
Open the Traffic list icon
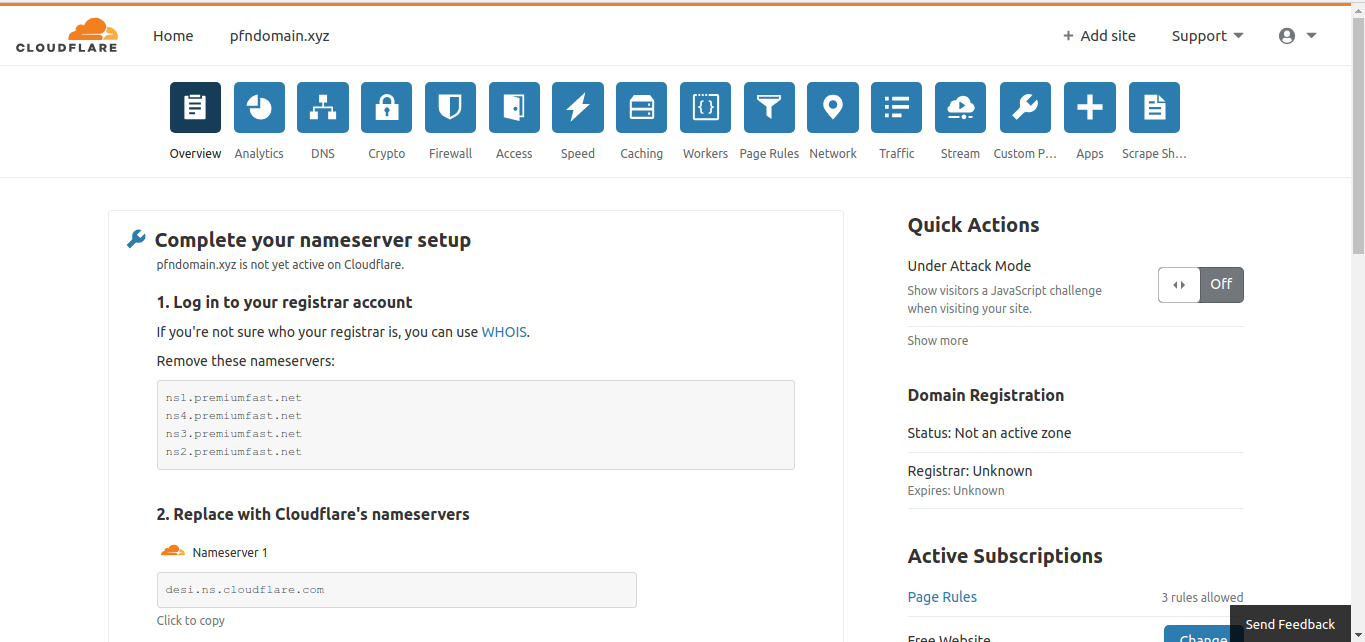tap(896, 107)
